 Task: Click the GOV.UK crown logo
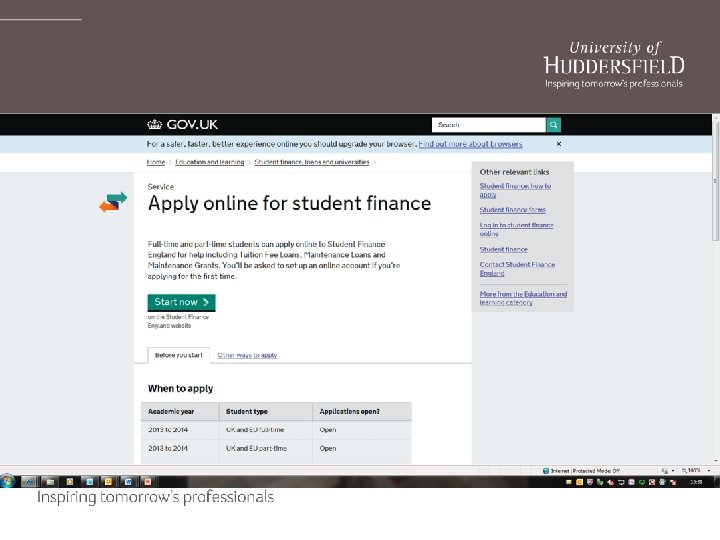coord(155,124)
